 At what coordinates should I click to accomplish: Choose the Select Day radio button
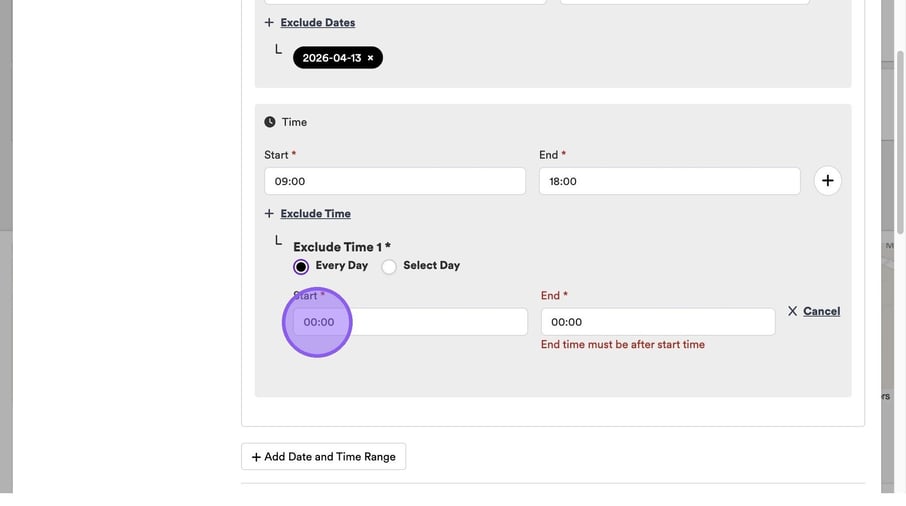pos(389,267)
